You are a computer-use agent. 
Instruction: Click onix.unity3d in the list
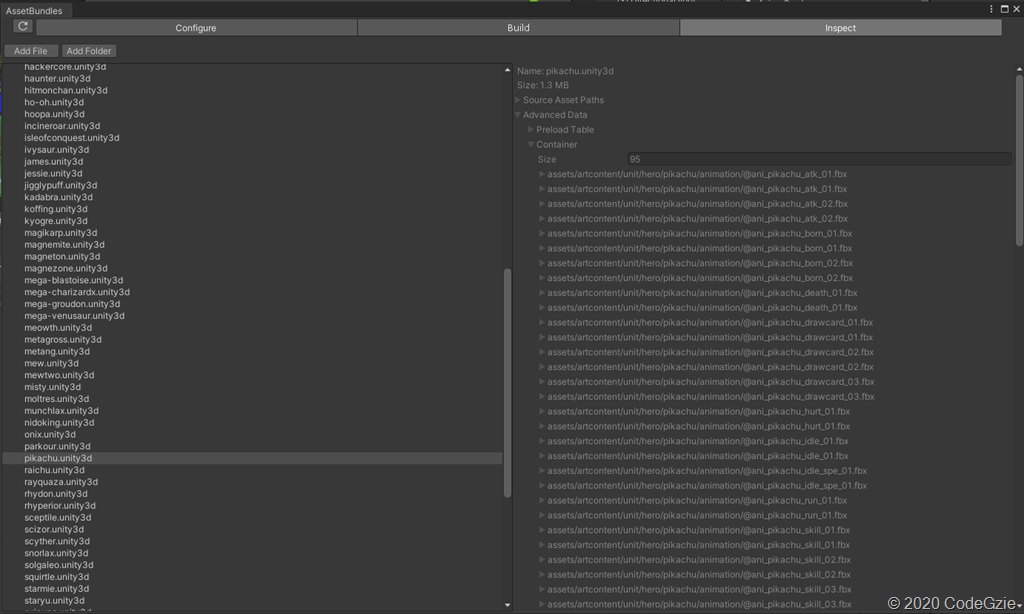click(50, 434)
